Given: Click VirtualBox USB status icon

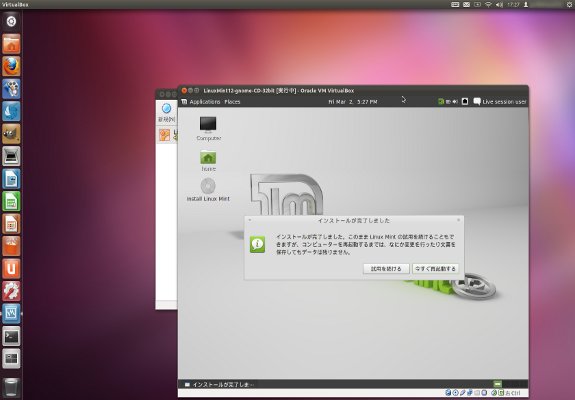Looking at the screenshot, I should tap(463, 393).
